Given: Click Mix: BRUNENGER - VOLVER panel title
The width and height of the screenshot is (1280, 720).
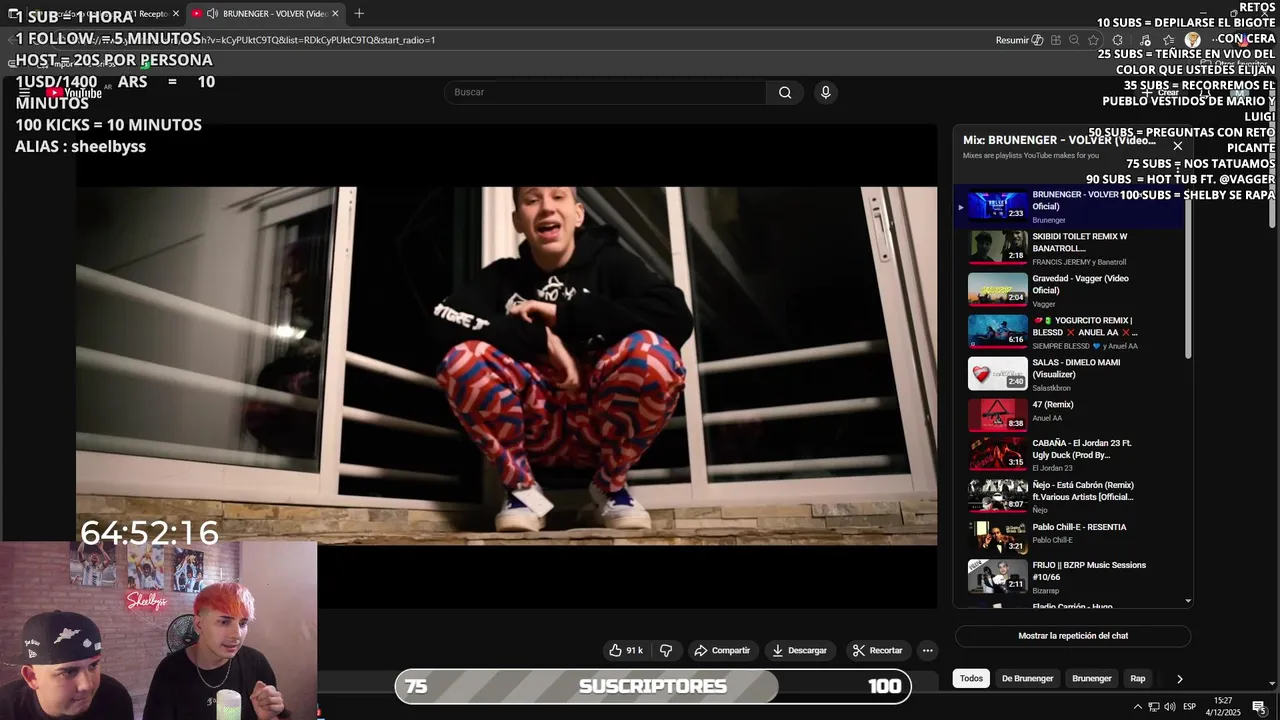Looking at the screenshot, I should tap(1059, 140).
